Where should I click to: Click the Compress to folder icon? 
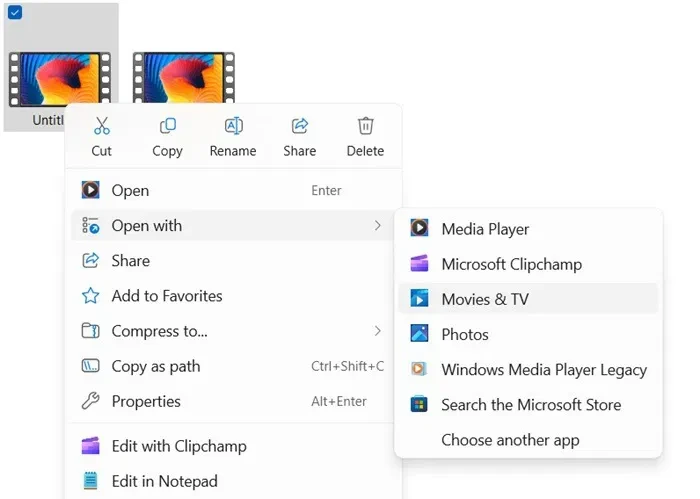[91, 331]
